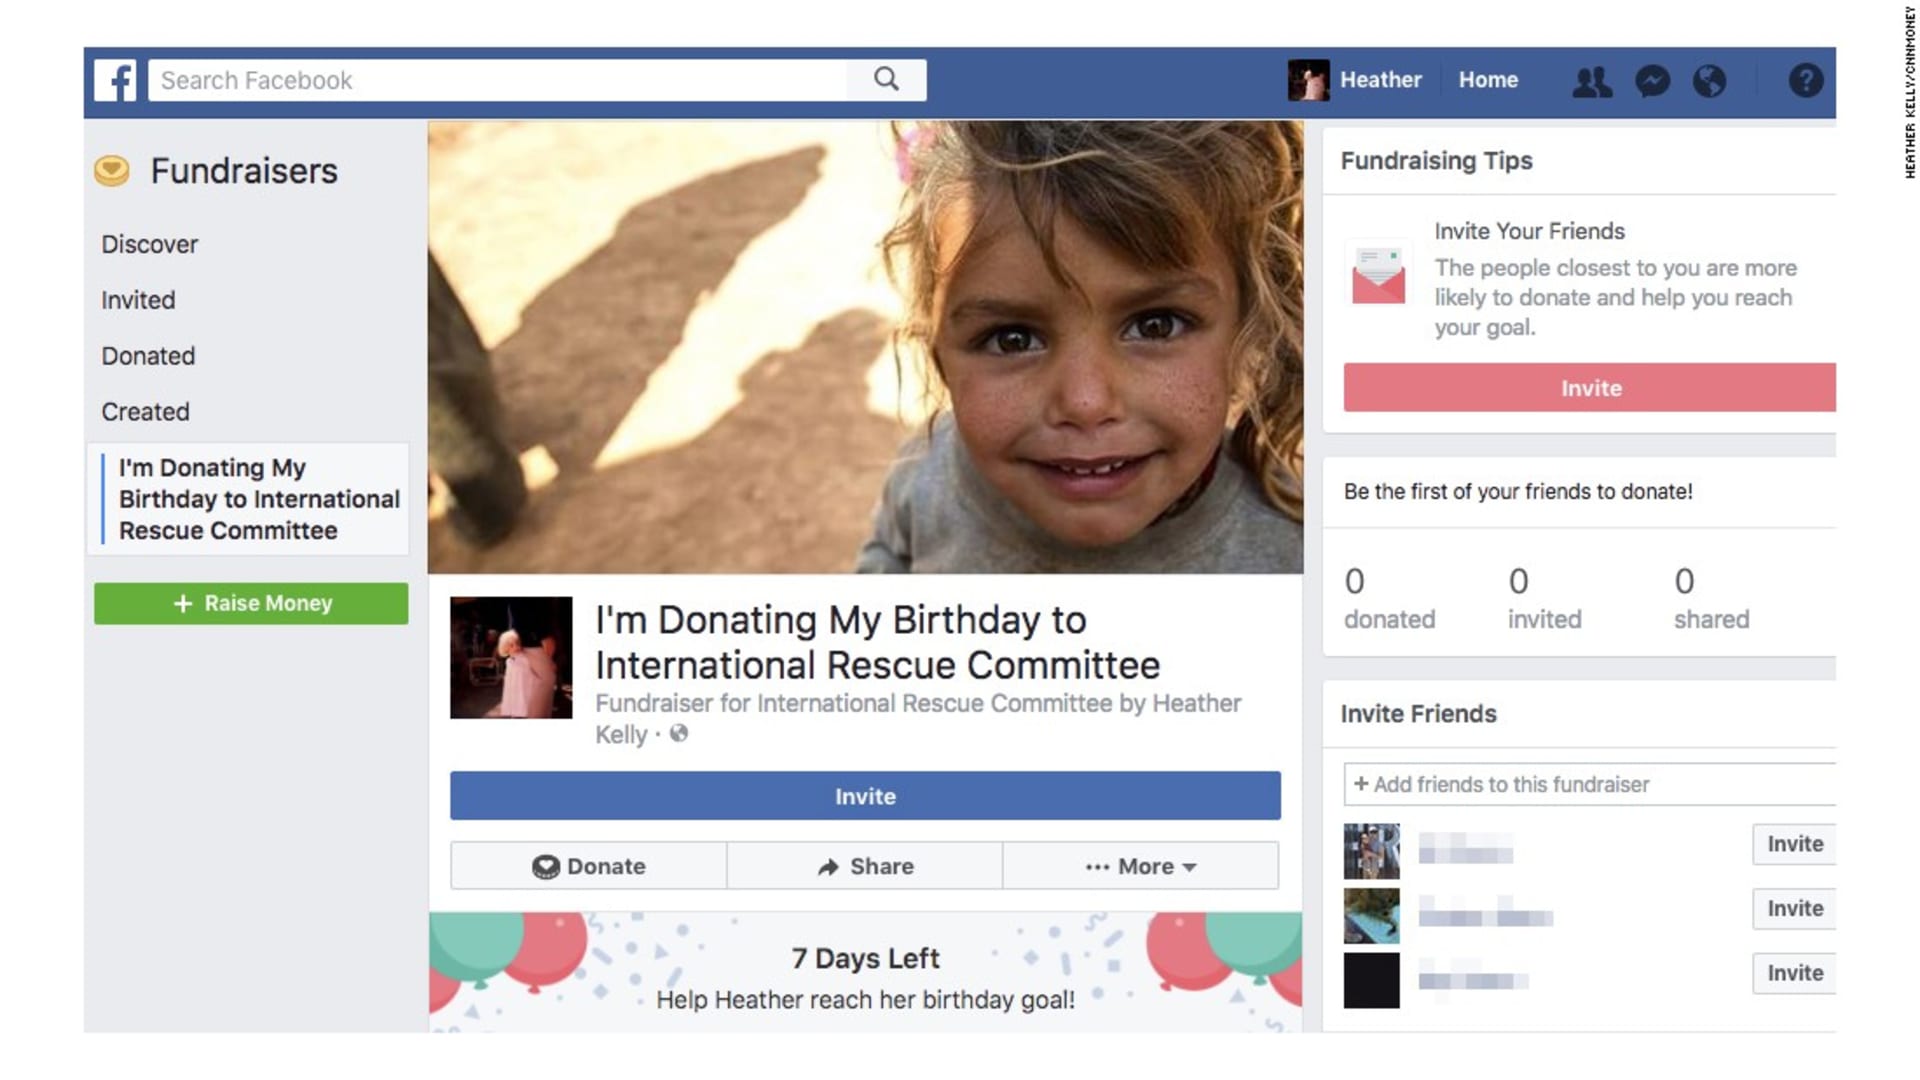1920x1080 pixels.
Task: Click the Fundraisers coin heart icon
Action: click(x=112, y=171)
